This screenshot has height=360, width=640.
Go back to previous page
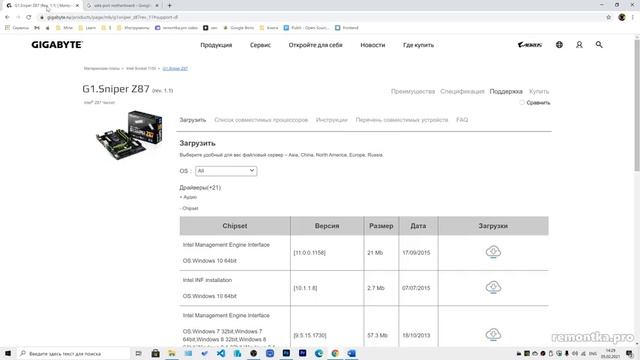[7, 17]
